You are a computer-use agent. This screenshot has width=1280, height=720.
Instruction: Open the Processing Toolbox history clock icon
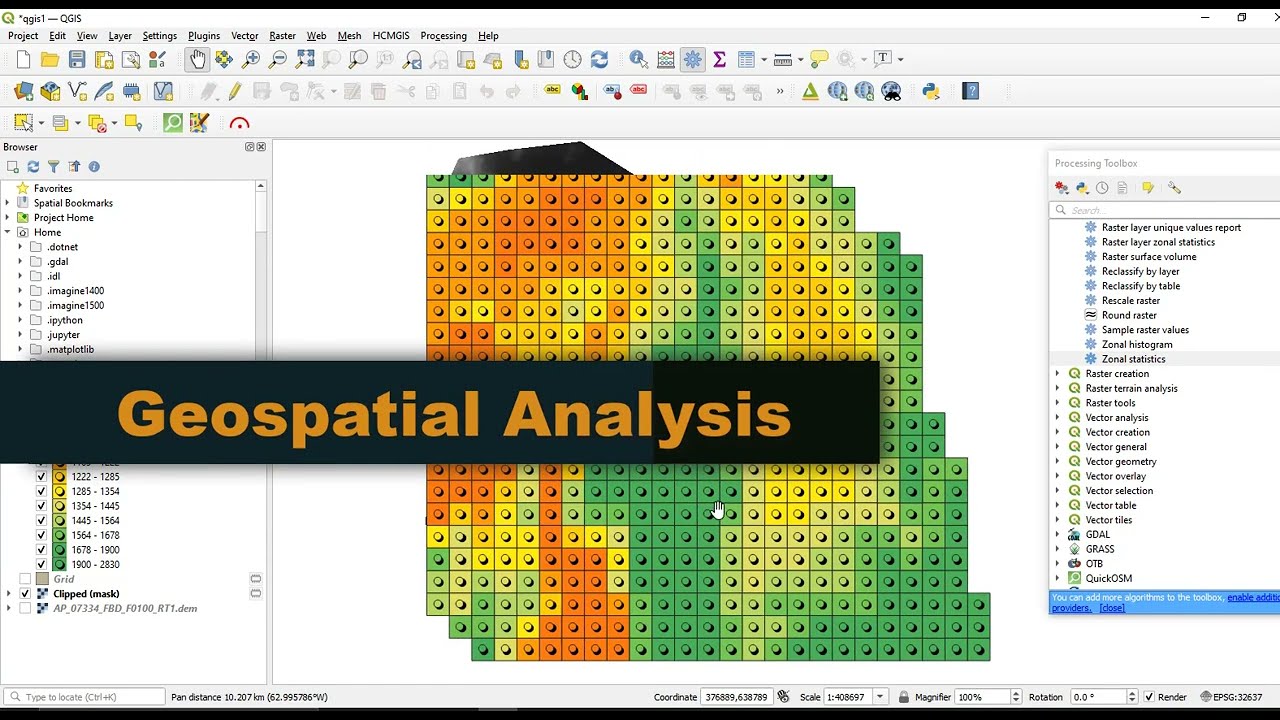click(x=1102, y=188)
